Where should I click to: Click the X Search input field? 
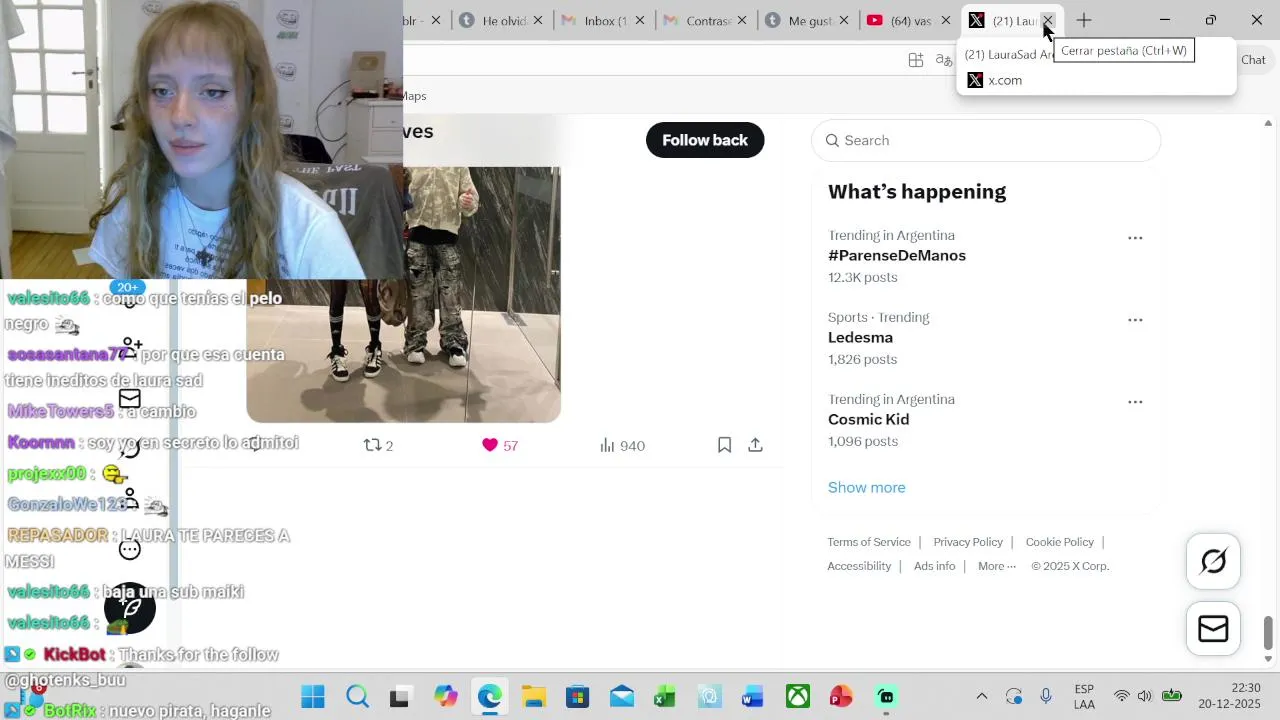[x=986, y=140]
